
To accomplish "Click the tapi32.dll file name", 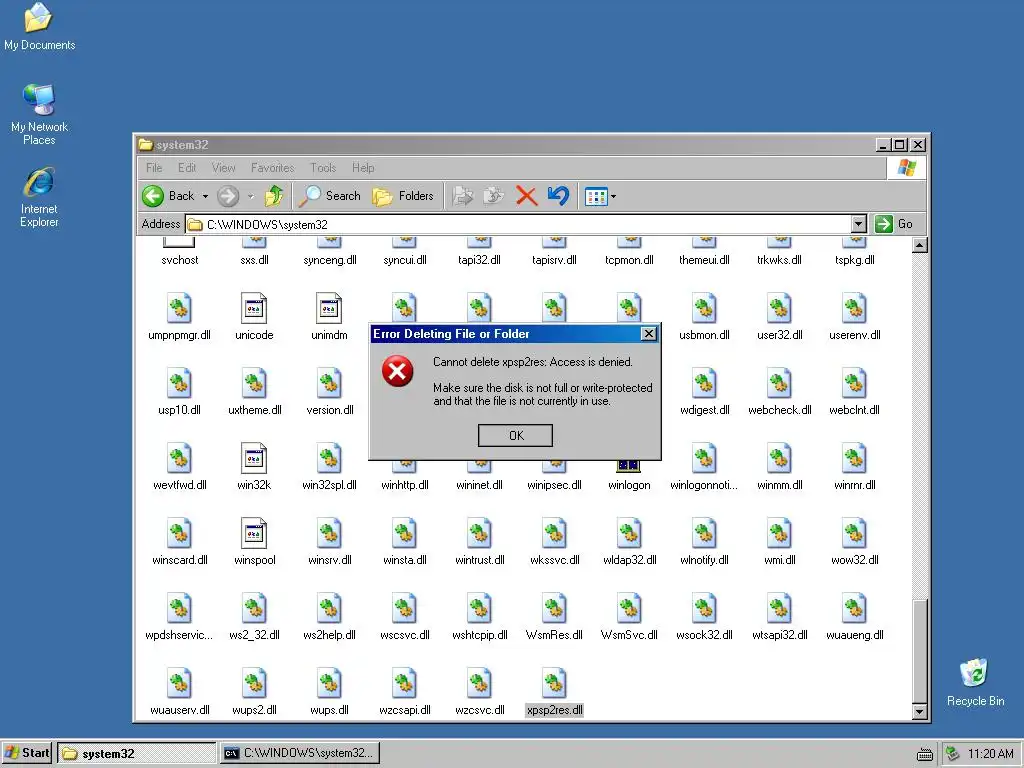I will pos(479,260).
